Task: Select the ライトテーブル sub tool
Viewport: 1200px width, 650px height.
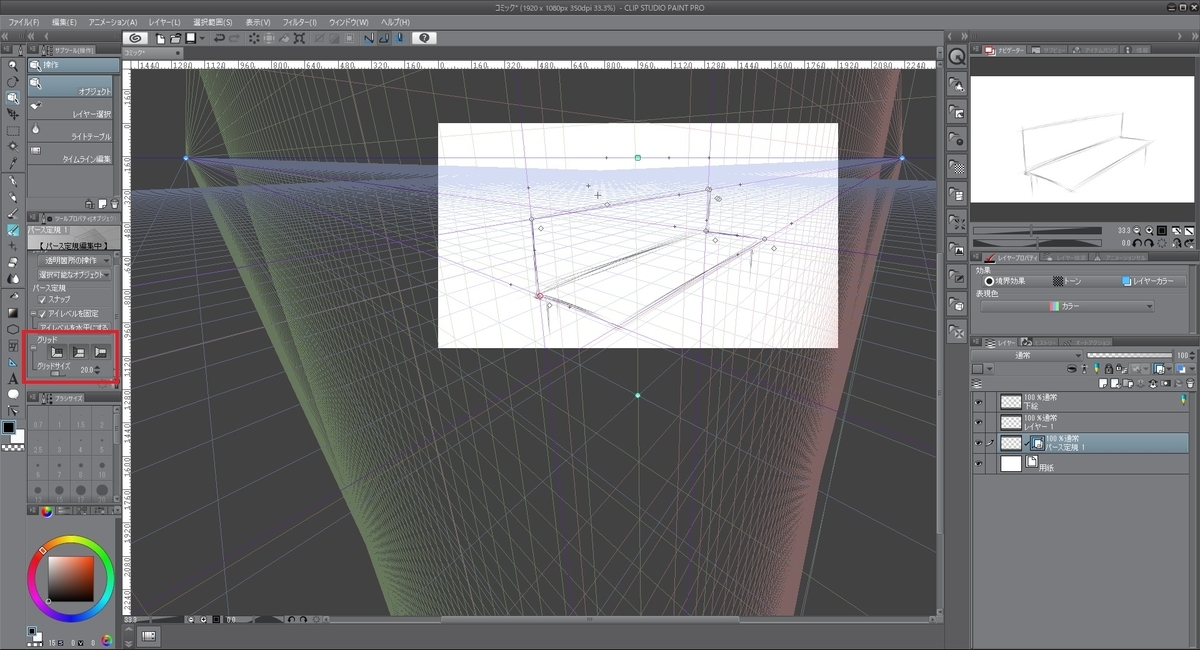Action: [x=71, y=132]
